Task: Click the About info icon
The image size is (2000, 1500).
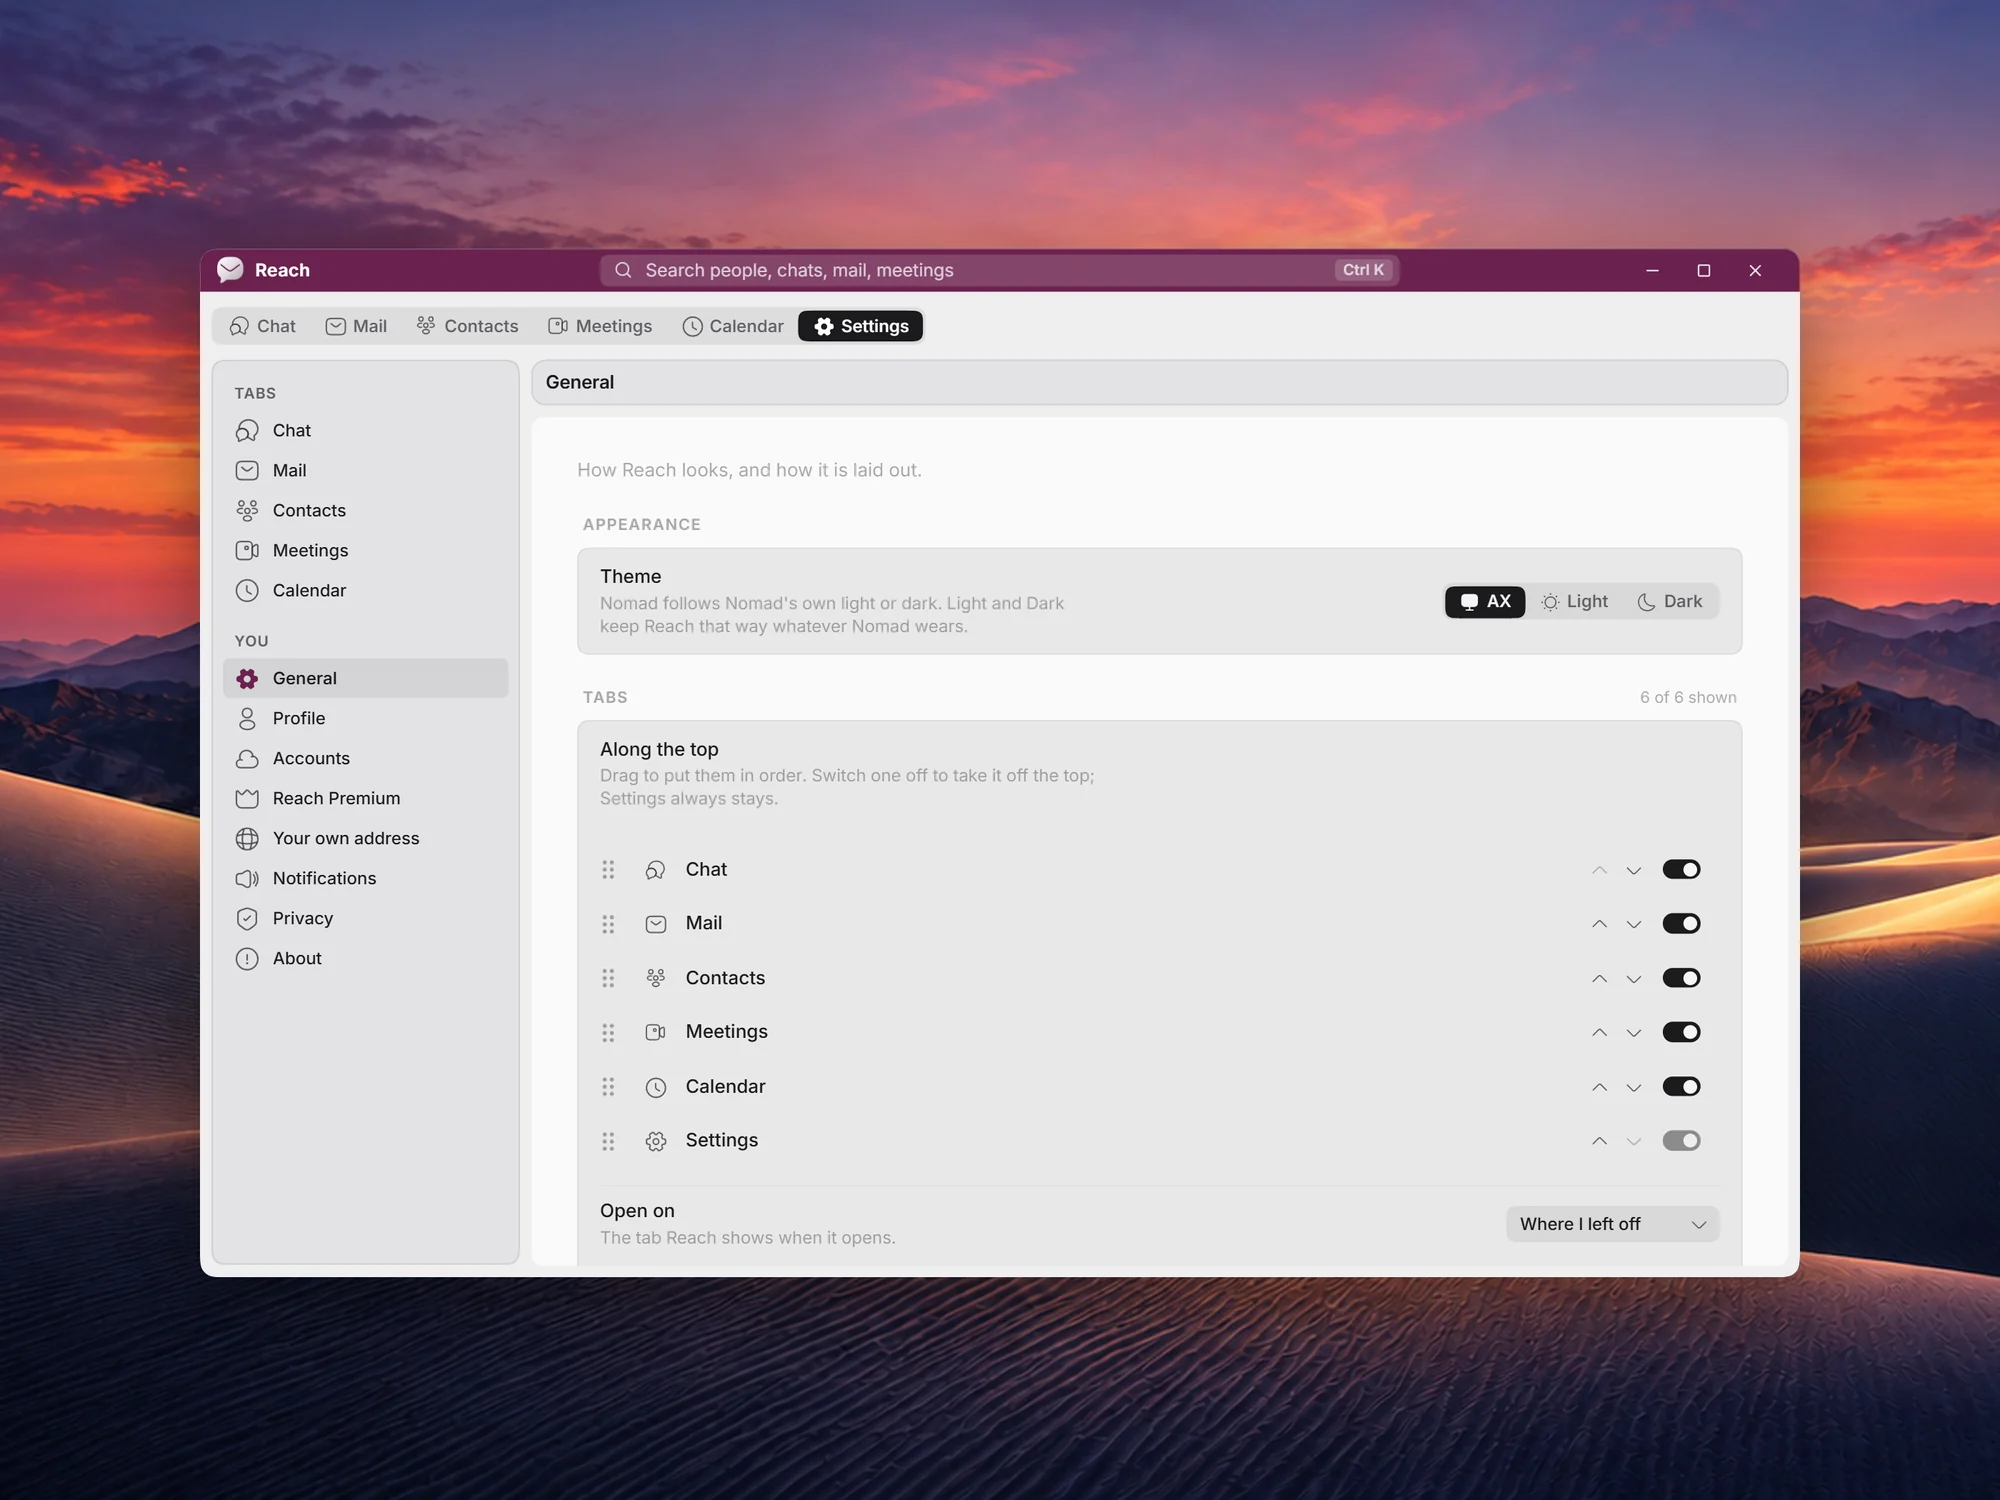Action: pyautogui.click(x=247, y=958)
